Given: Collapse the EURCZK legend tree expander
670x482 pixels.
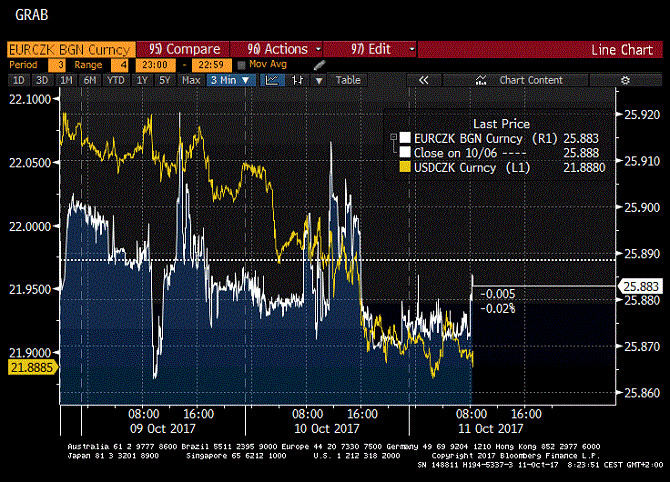Looking at the screenshot, I should coord(394,138).
